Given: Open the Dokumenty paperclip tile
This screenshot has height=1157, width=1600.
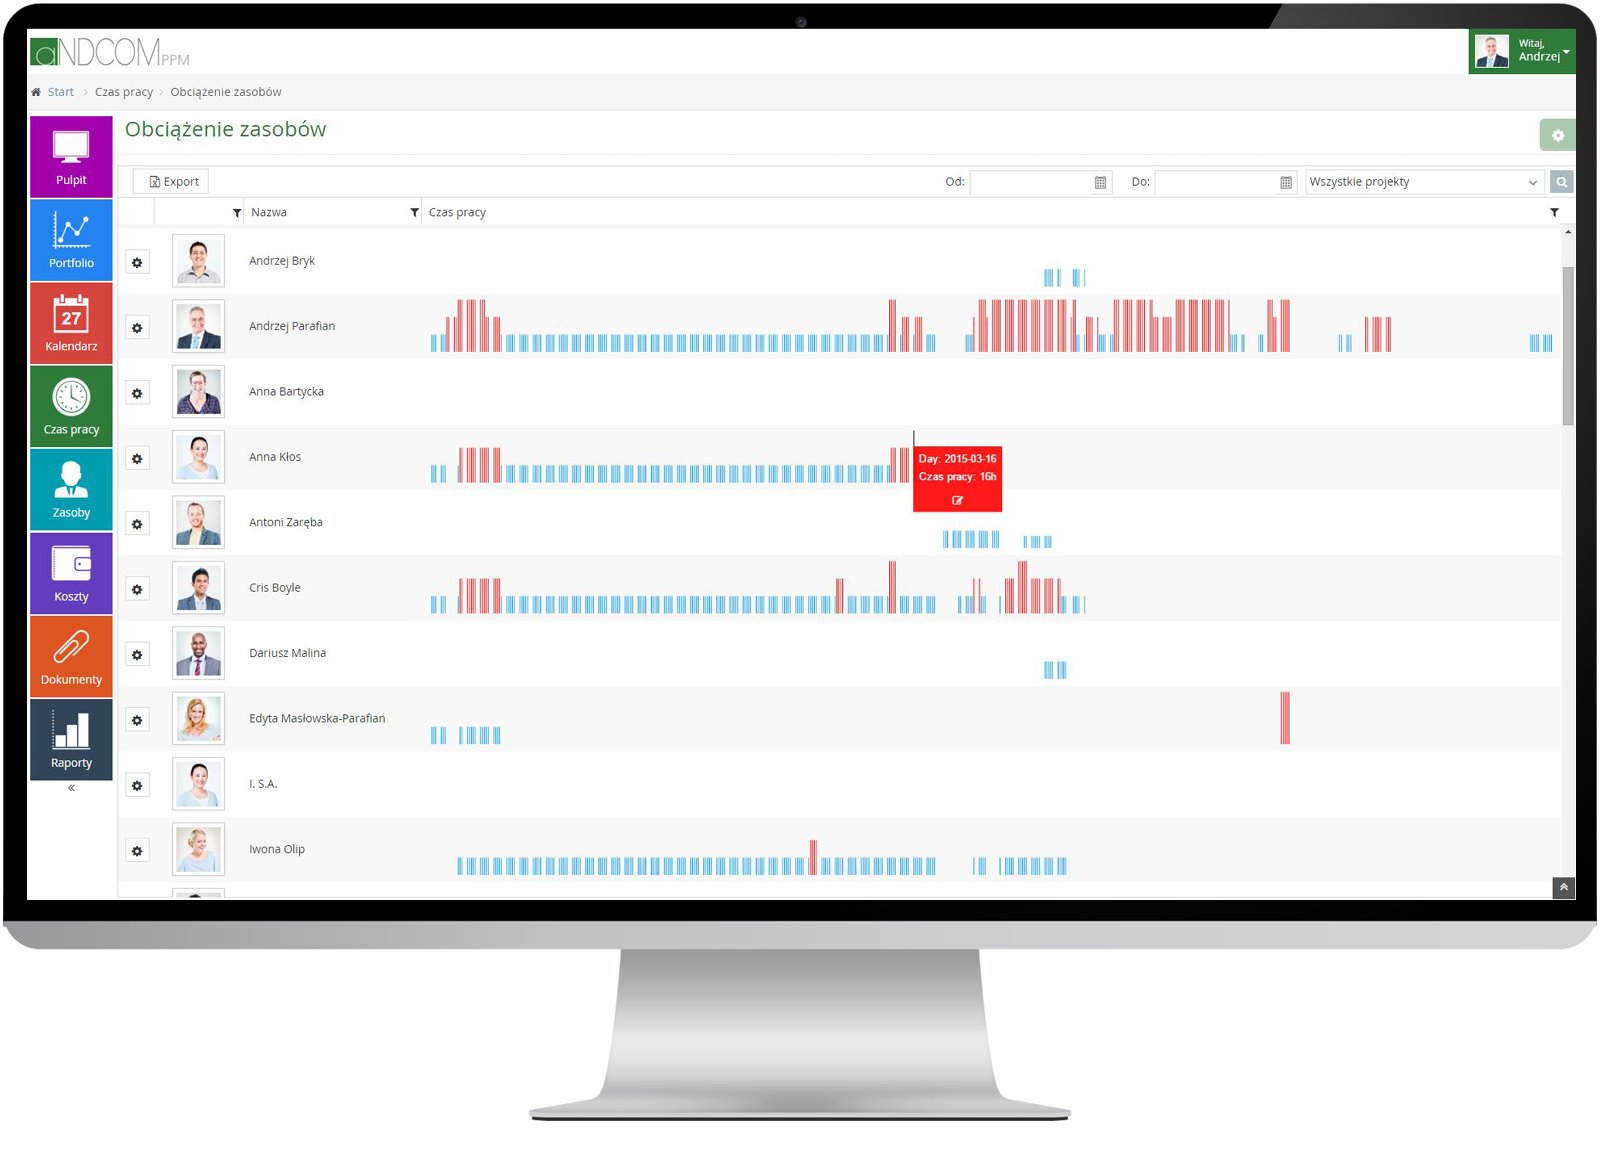Looking at the screenshot, I should 71,656.
